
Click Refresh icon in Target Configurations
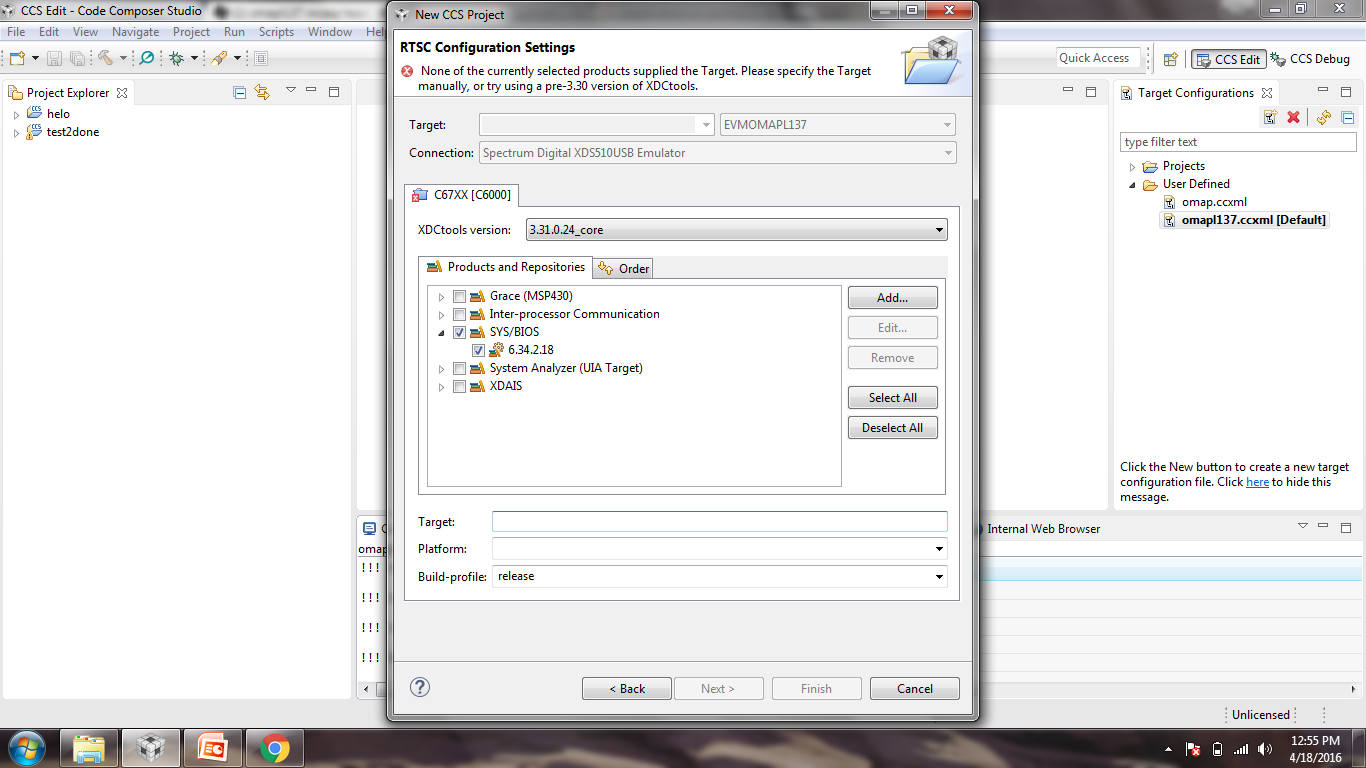pos(1324,117)
